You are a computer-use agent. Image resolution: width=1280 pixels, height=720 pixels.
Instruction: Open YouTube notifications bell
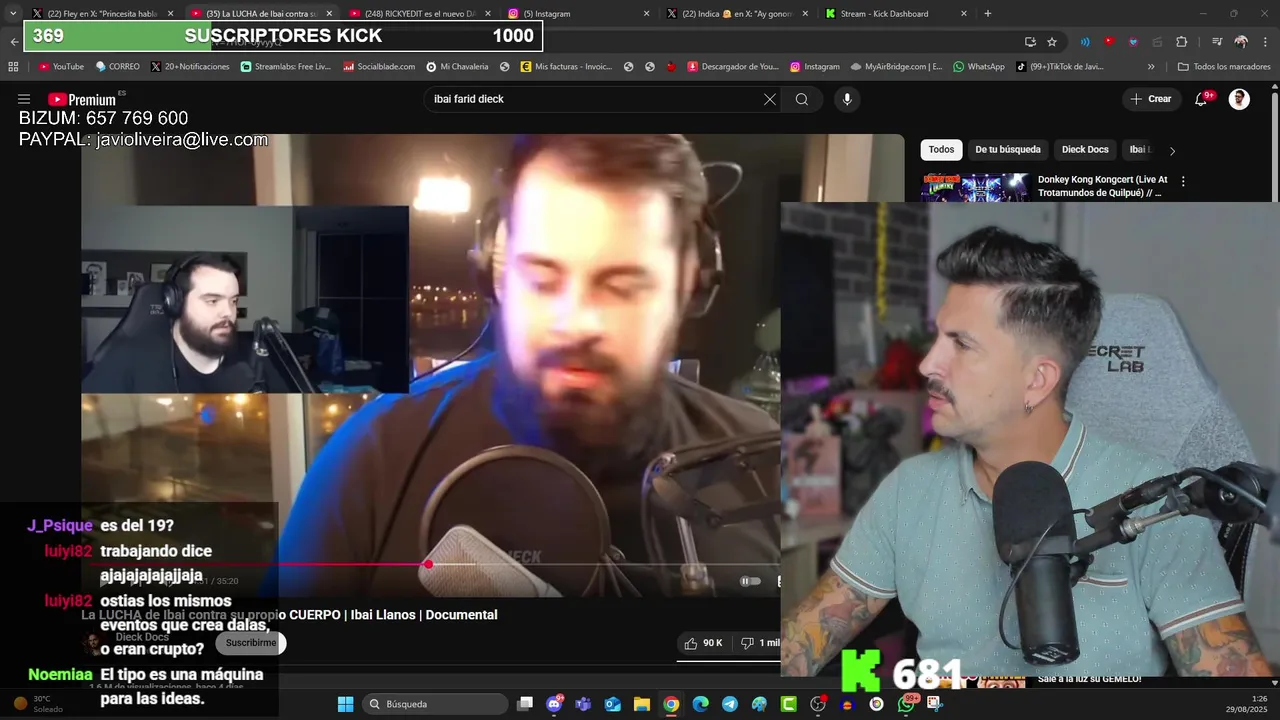point(1202,99)
